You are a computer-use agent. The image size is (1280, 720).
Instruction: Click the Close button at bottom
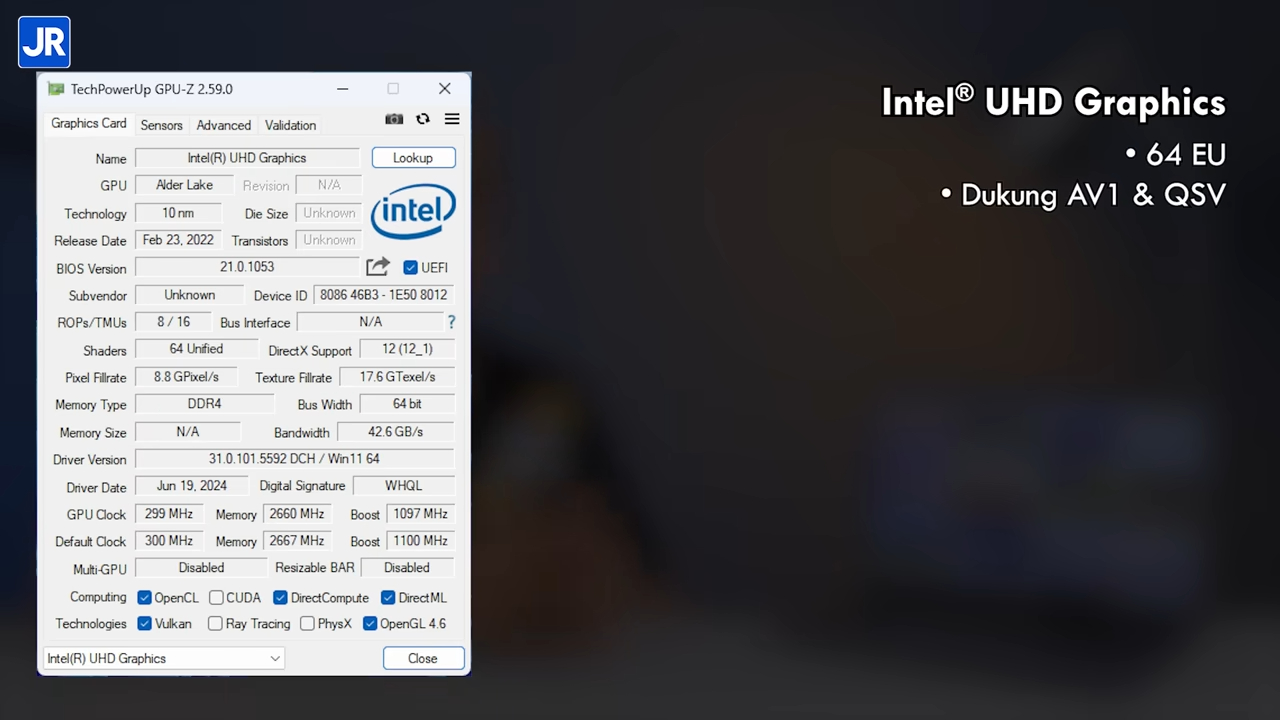pos(423,658)
